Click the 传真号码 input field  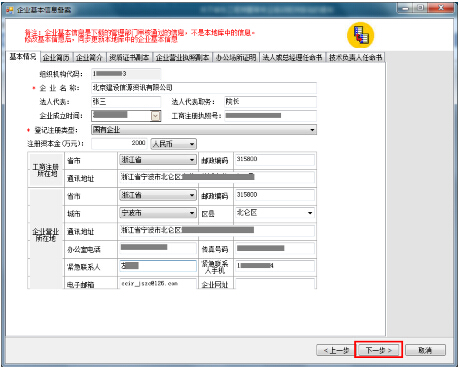tap(275, 248)
